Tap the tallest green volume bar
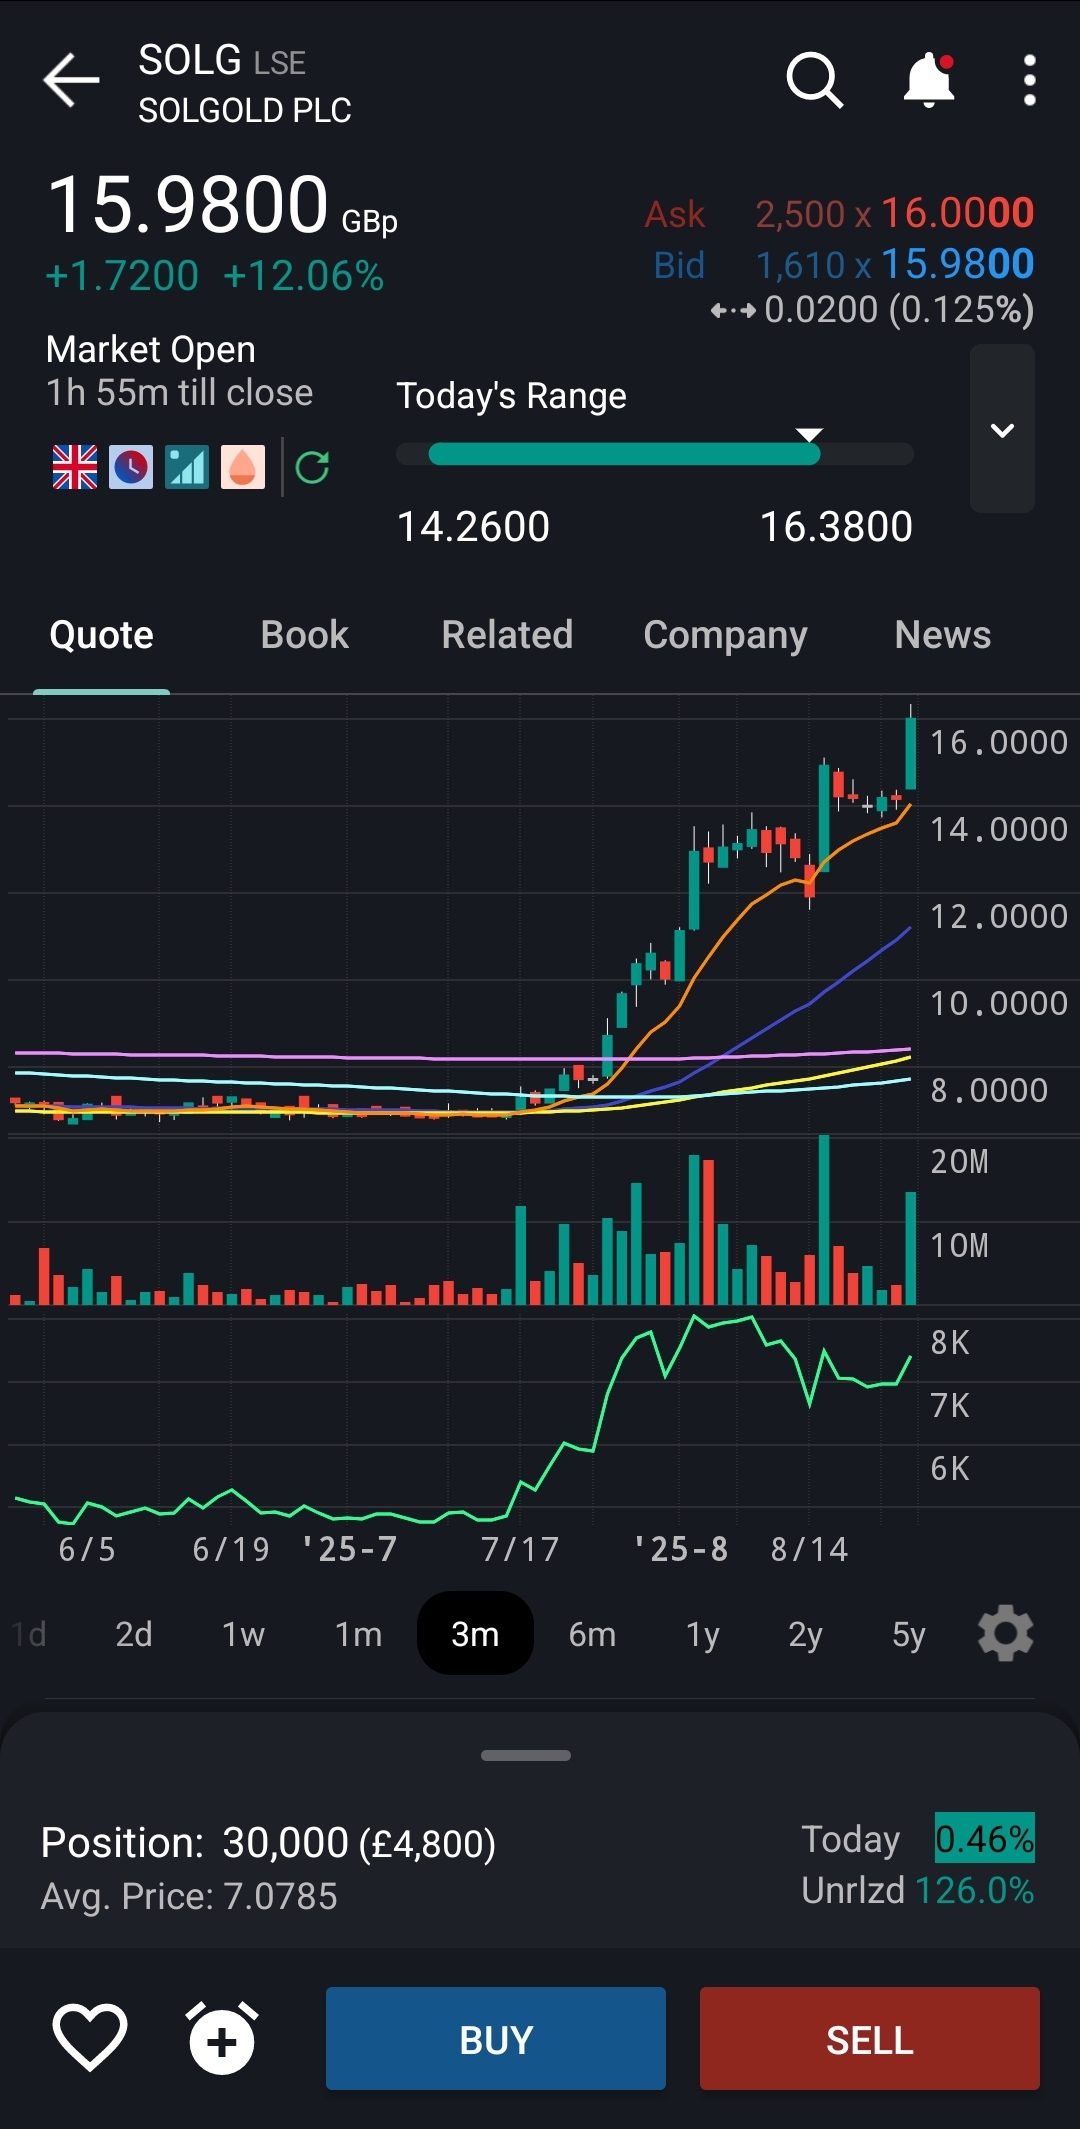 tap(824, 1220)
